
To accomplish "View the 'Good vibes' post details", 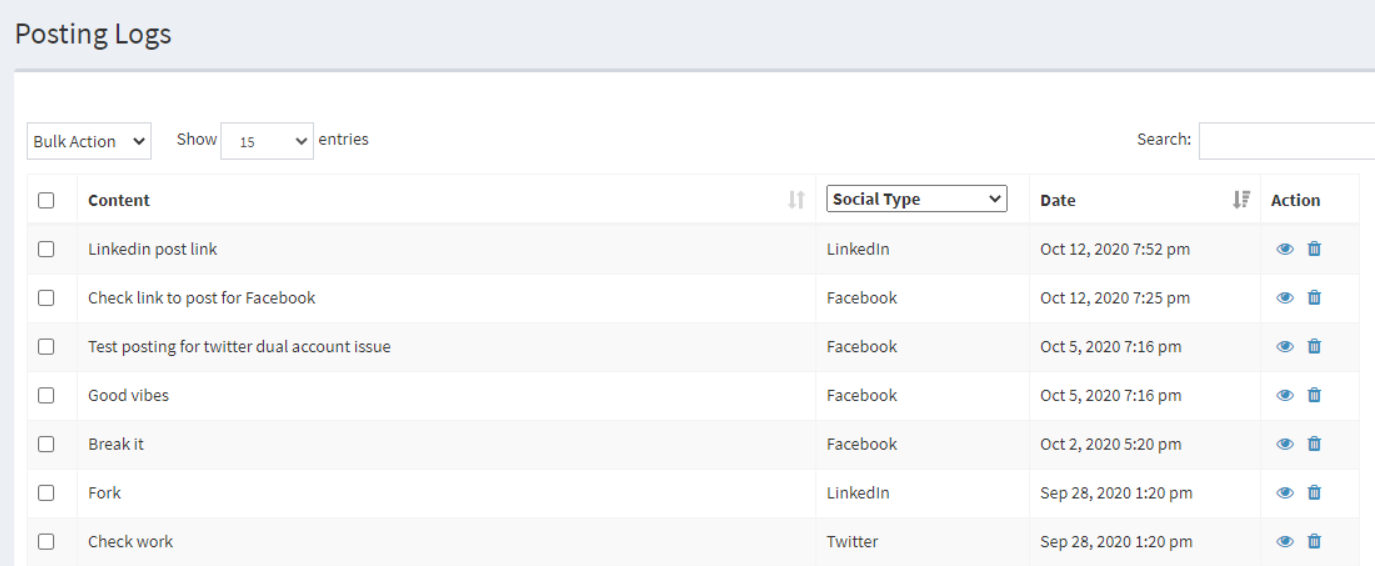I will 1285,395.
